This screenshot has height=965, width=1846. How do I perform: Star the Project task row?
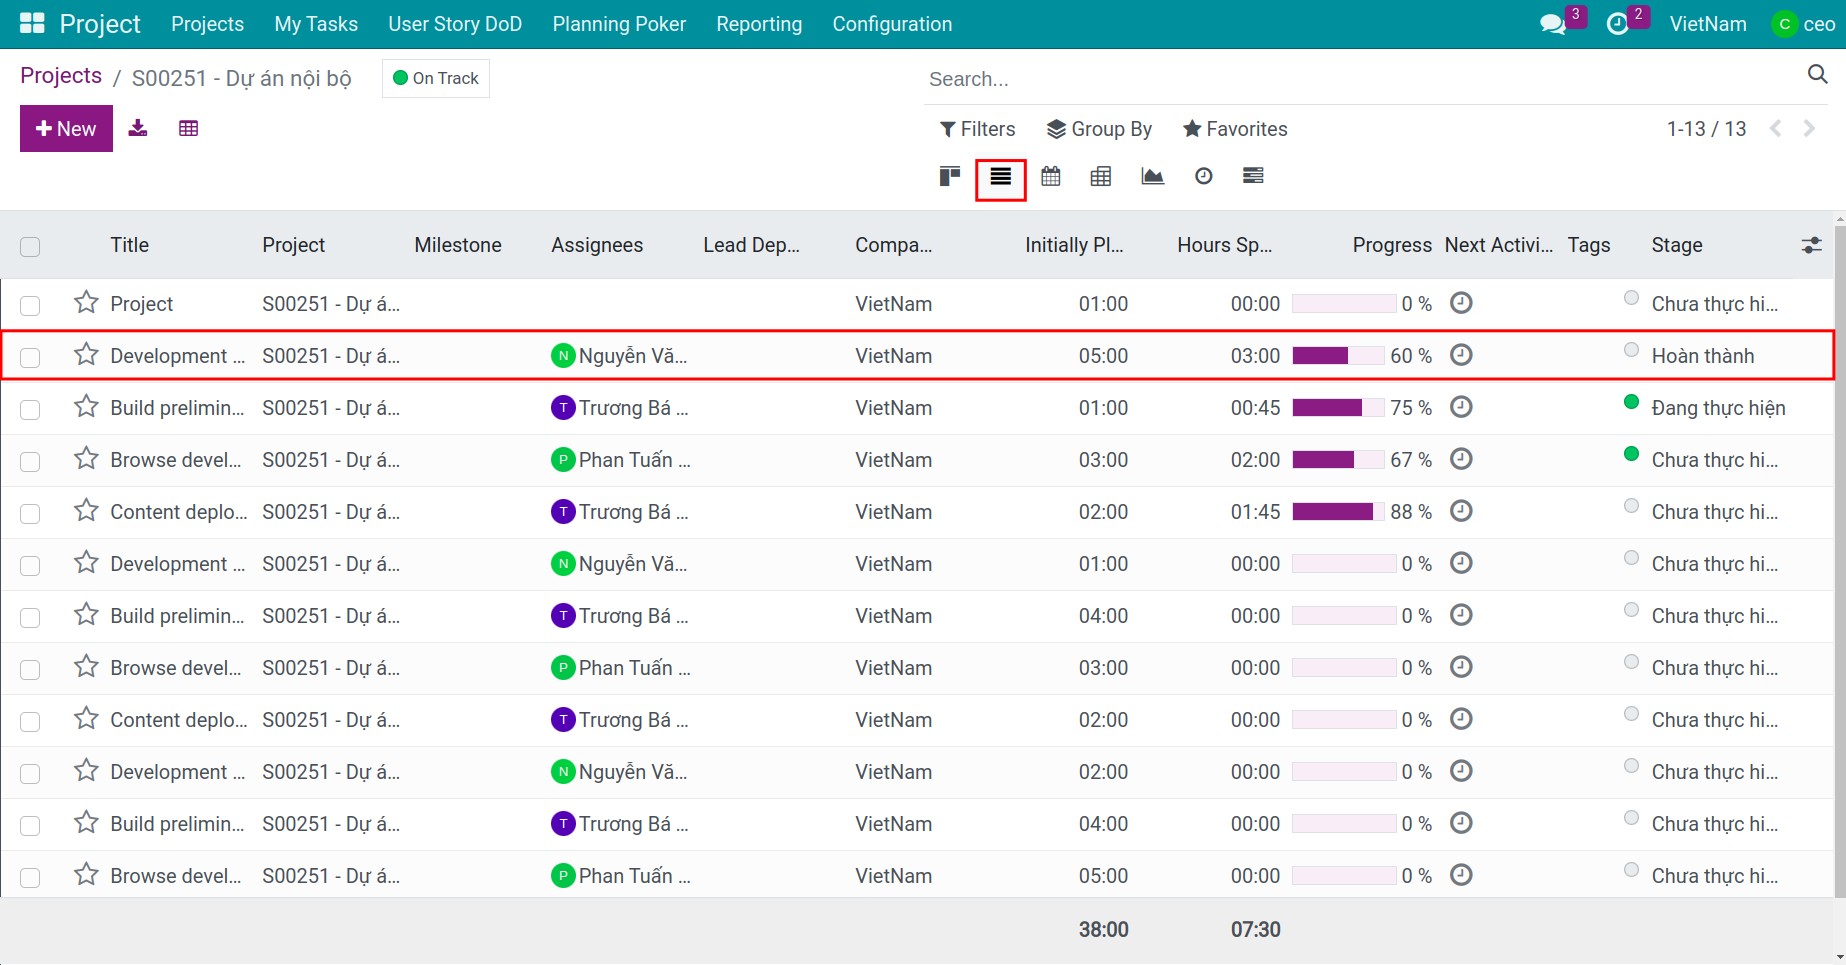(86, 302)
